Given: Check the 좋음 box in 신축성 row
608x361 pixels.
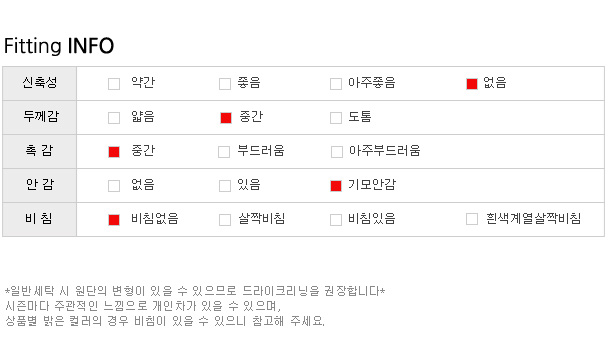Looking at the screenshot, I should point(225,84).
